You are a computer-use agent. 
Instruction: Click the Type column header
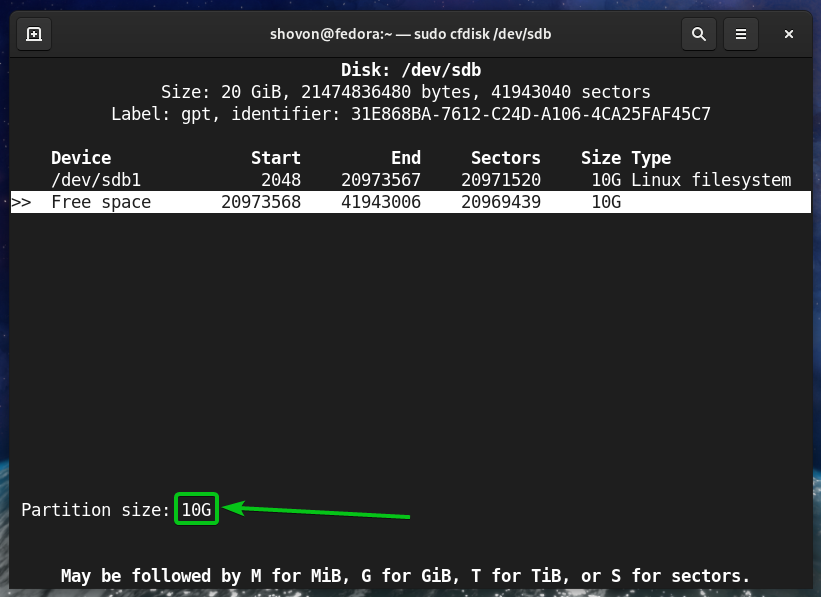pyautogui.click(x=651, y=158)
